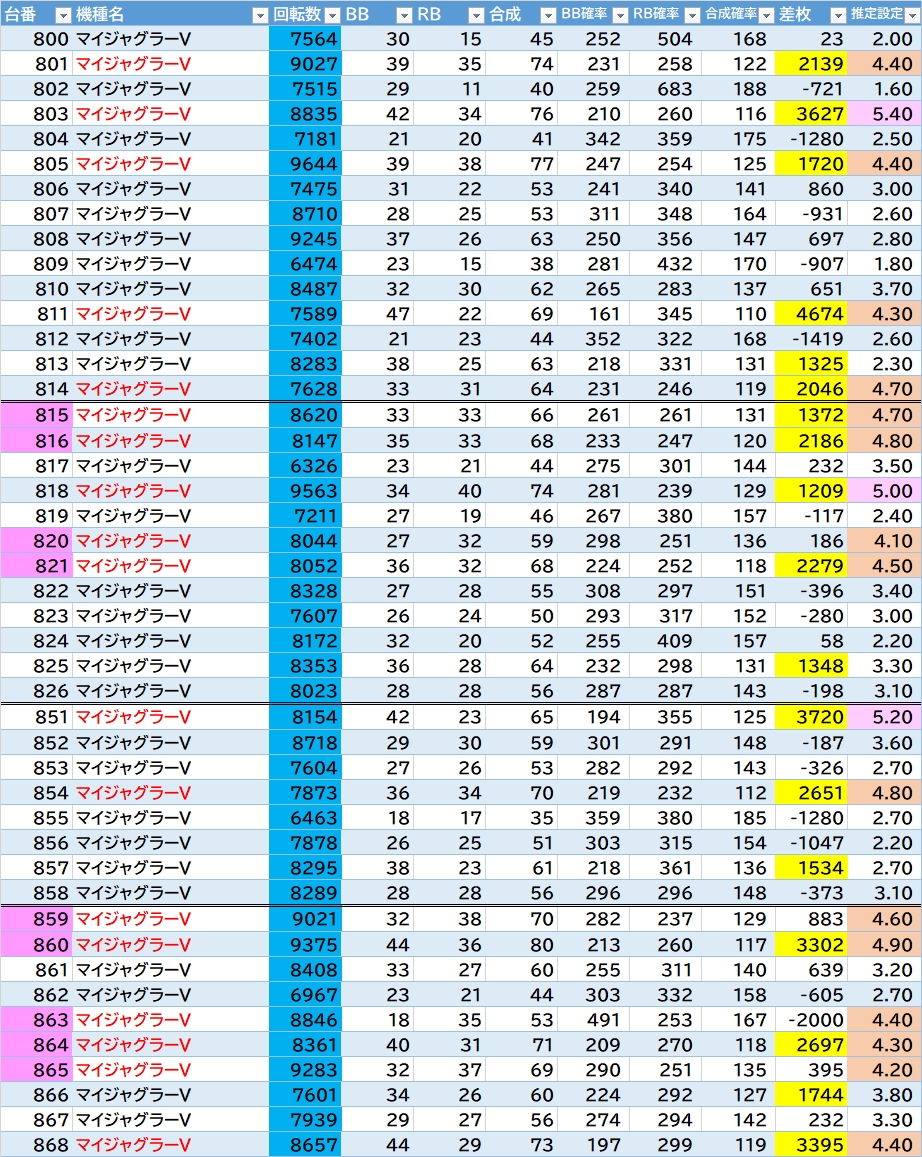
Task: Select machine number cell 803
Action: (36, 114)
